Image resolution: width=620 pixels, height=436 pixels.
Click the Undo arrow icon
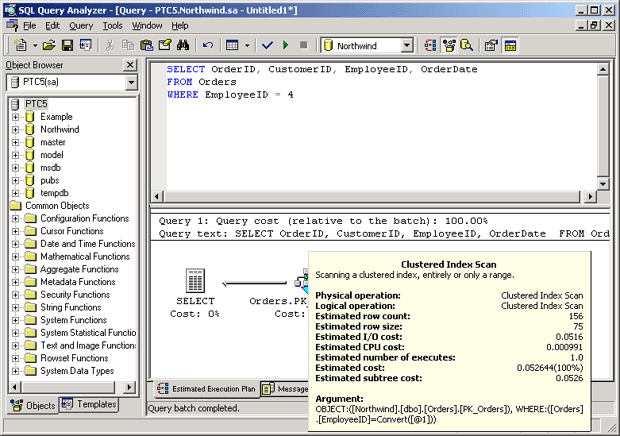(x=208, y=46)
